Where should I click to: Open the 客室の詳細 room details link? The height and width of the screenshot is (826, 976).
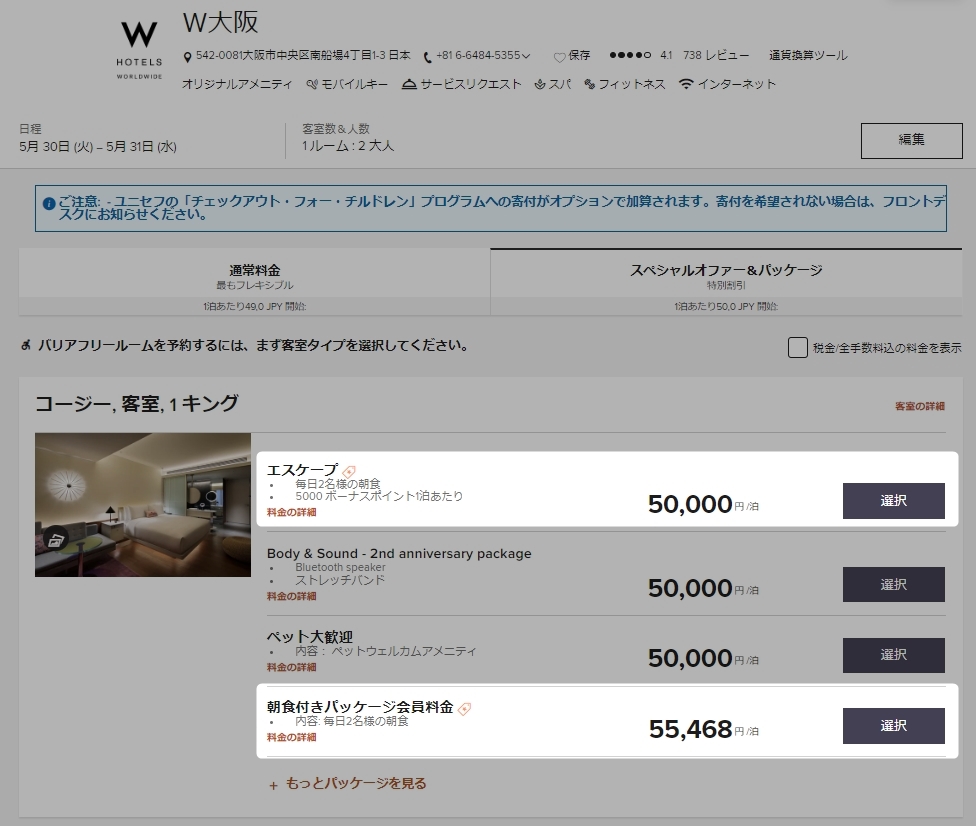click(x=919, y=406)
